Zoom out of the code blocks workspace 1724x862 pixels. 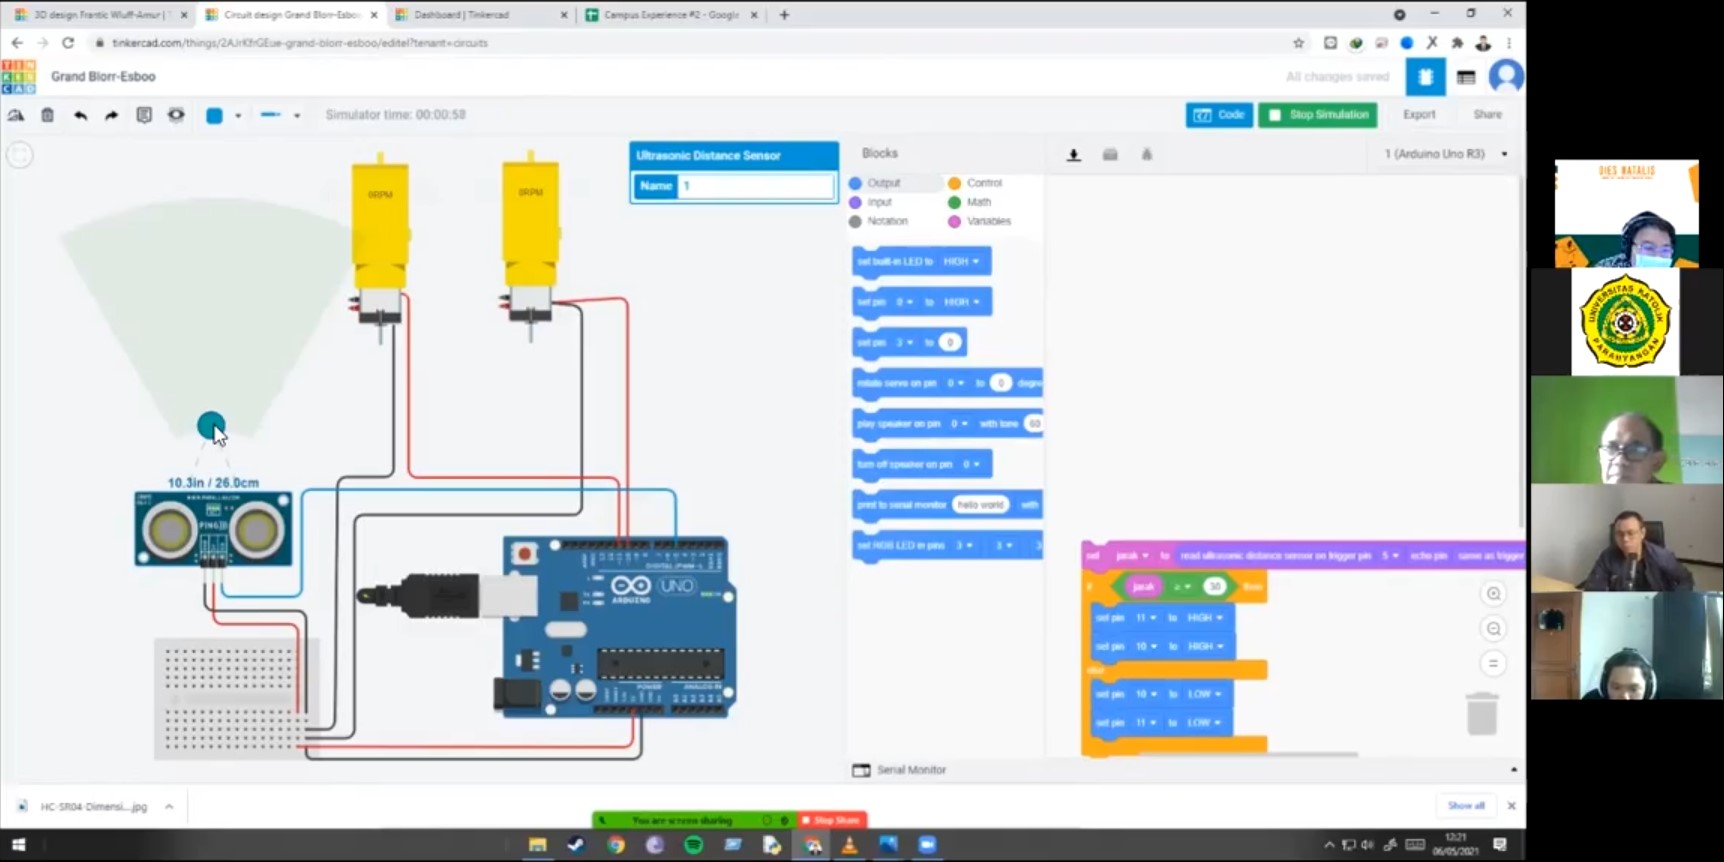coord(1493,629)
